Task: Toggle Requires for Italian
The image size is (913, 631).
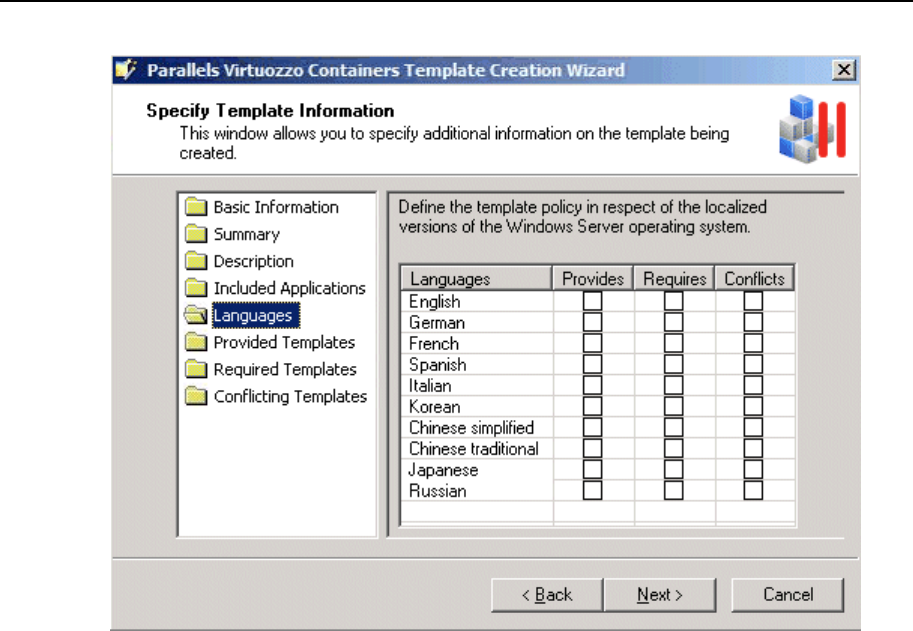Action: [673, 385]
